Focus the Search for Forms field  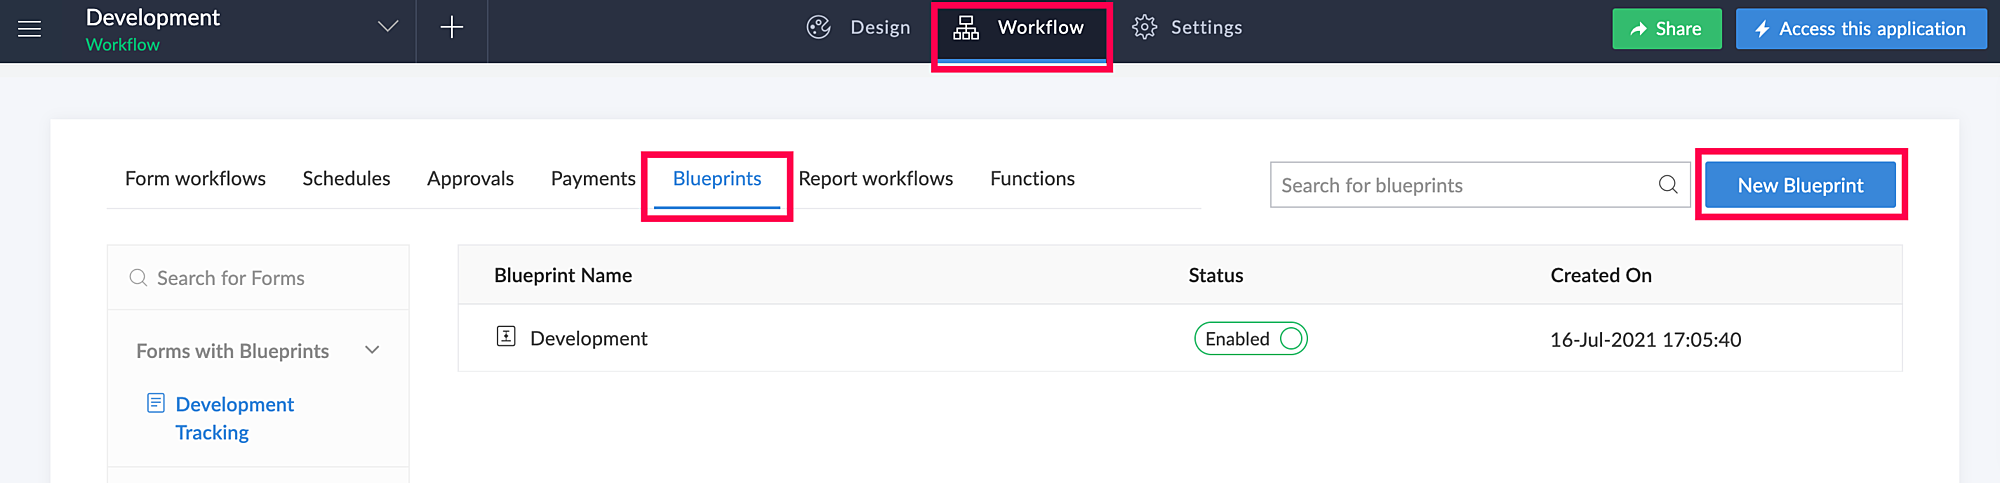coord(260,278)
